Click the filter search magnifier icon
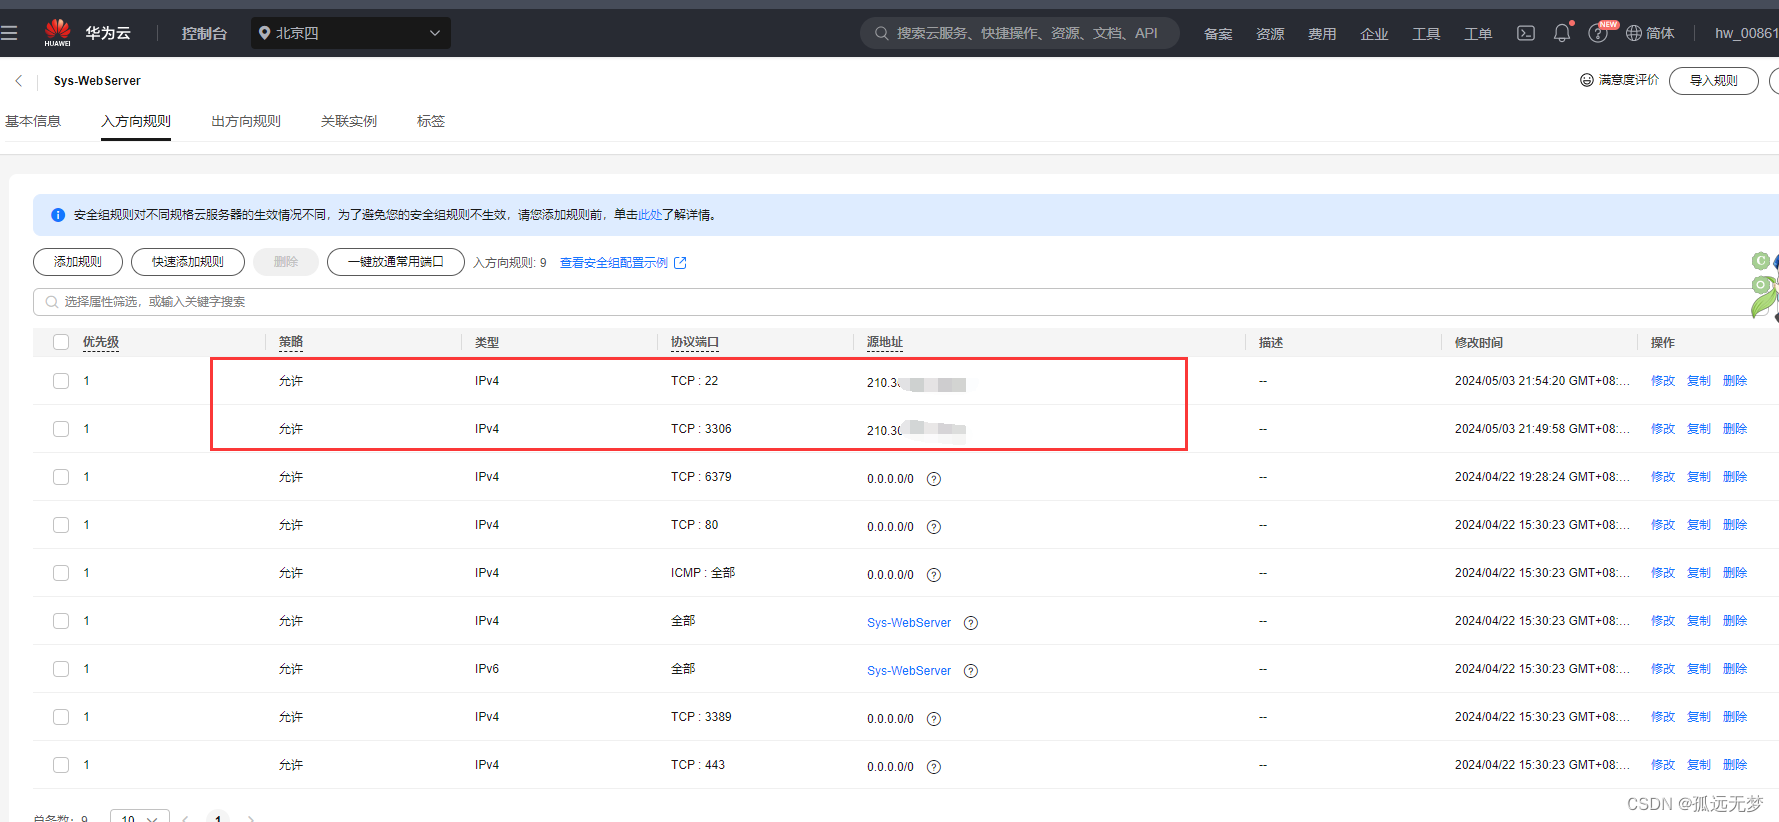The height and width of the screenshot is (822, 1779). [52, 302]
